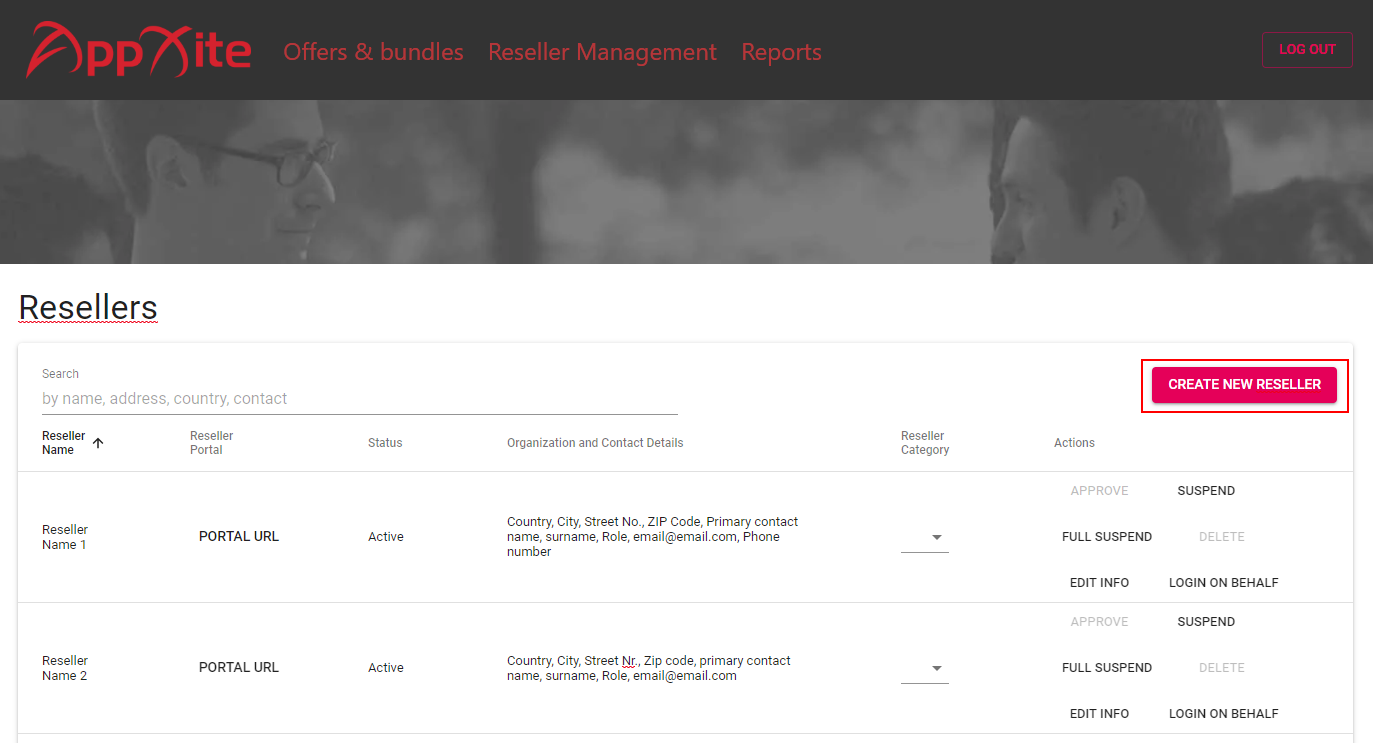Screen dimensions: 1373x743
Task: Click Active status of Reseller Name 2
Action: [x=386, y=668]
